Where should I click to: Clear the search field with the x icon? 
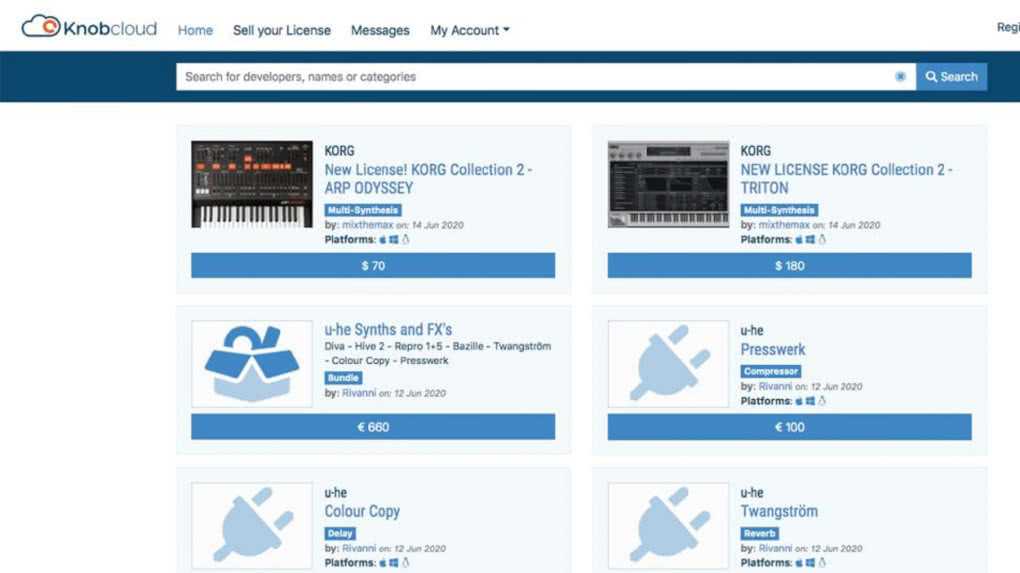point(900,77)
